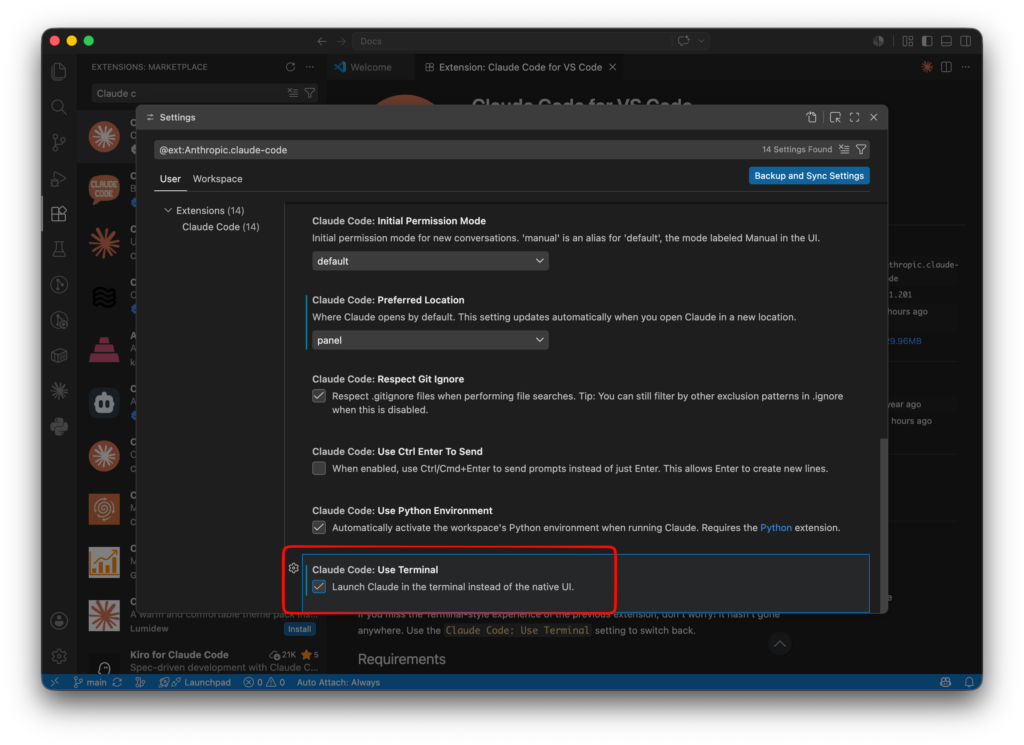The image size is (1024, 745).
Task: Refresh the Extensions Marketplace list
Action: [x=290, y=67]
